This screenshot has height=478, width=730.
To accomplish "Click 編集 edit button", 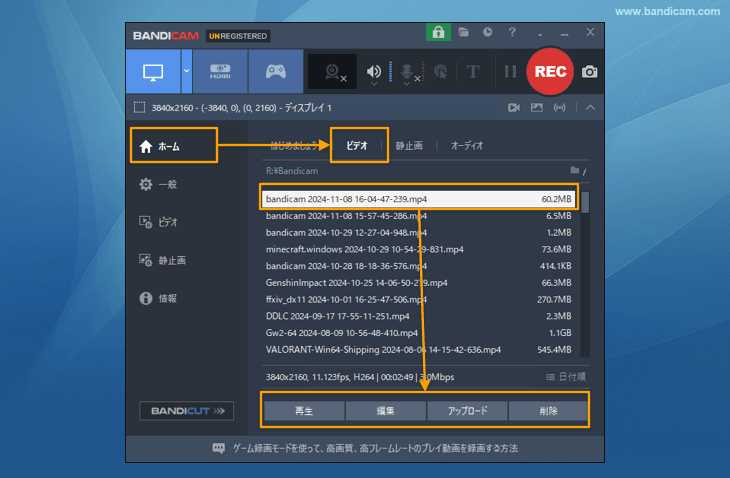I will (385, 411).
